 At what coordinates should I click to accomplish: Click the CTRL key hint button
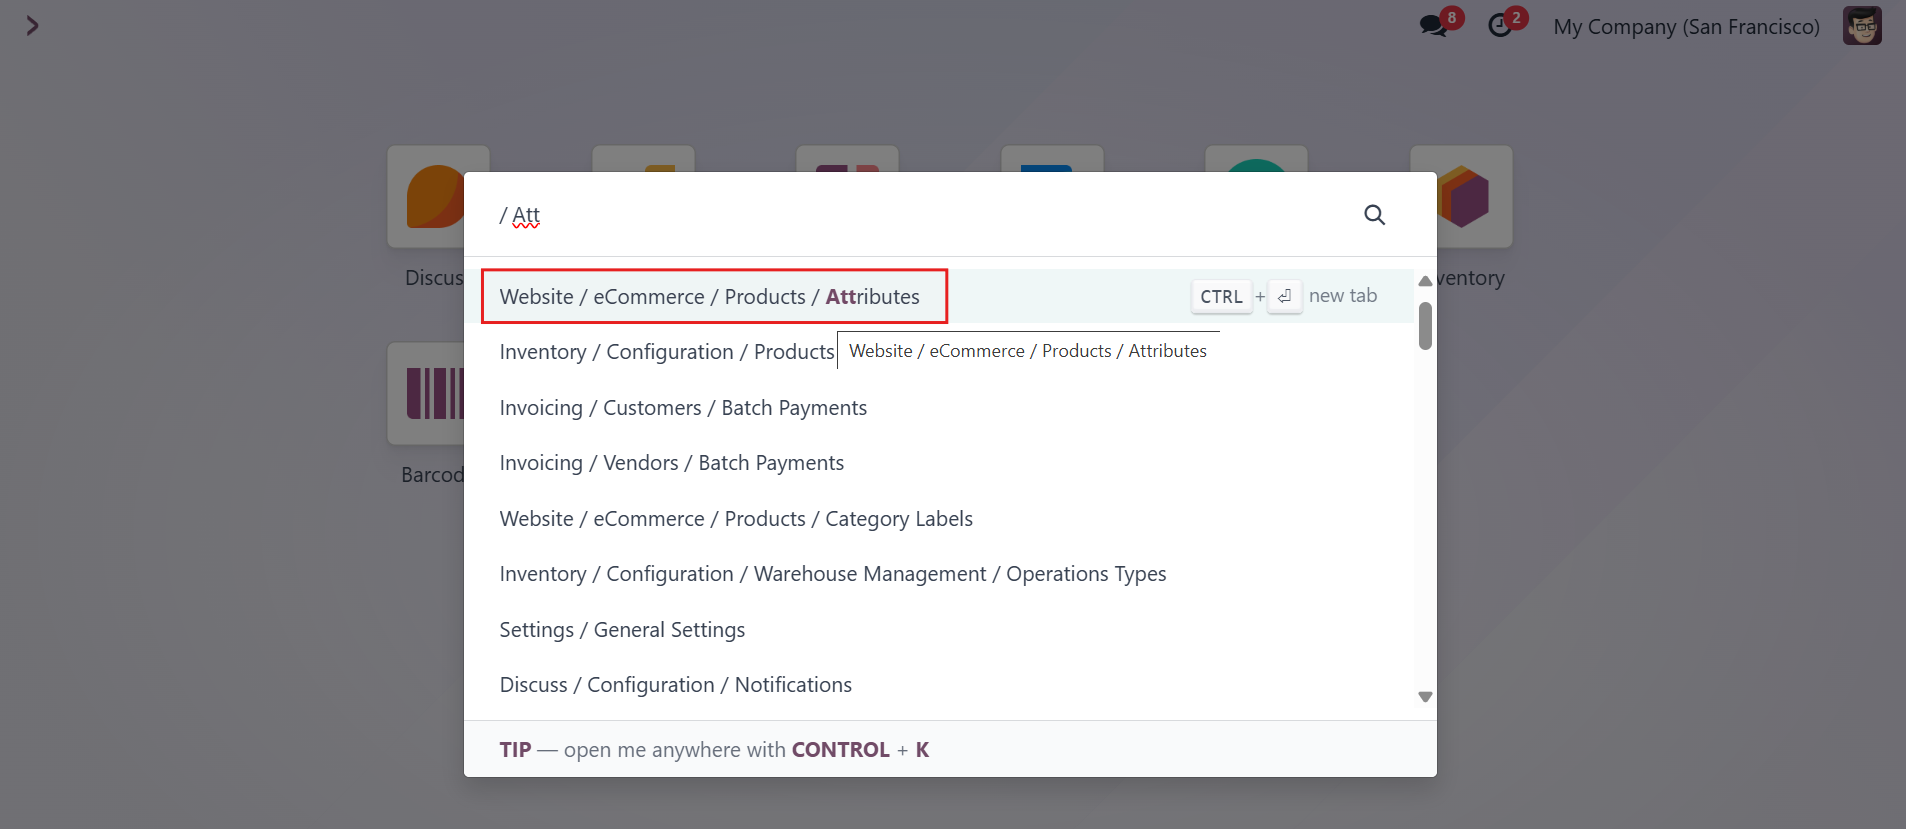1221,297
